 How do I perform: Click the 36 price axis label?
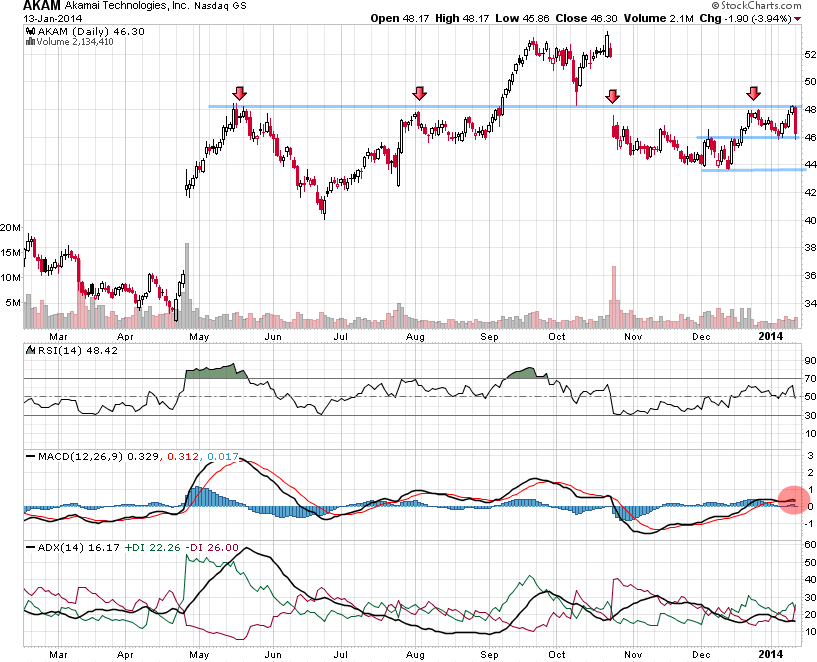(x=810, y=276)
